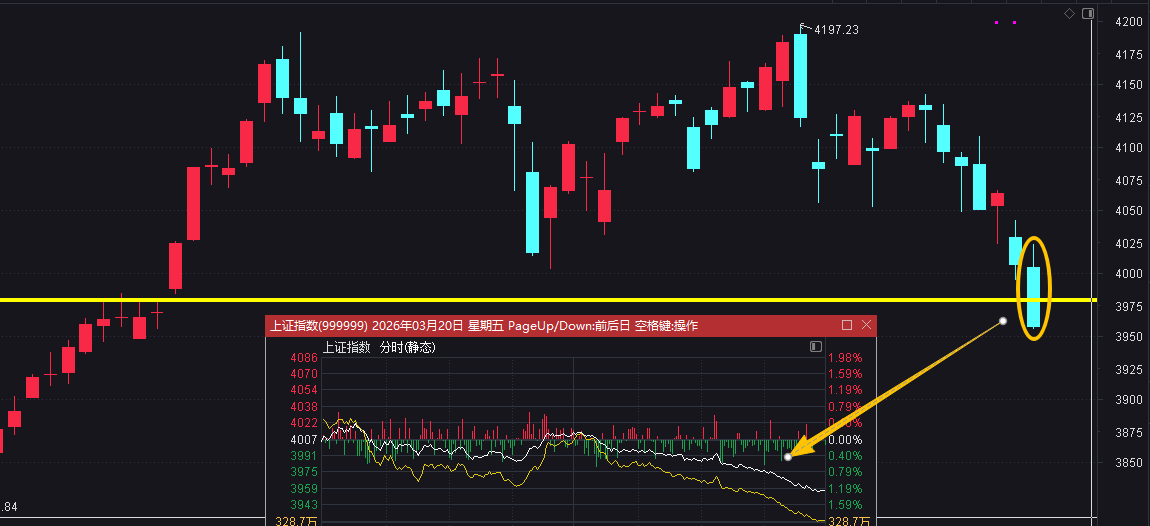1150x526 pixels.
Task: Toggle the panel icon inside the 分时 popup
Action: 815,347
